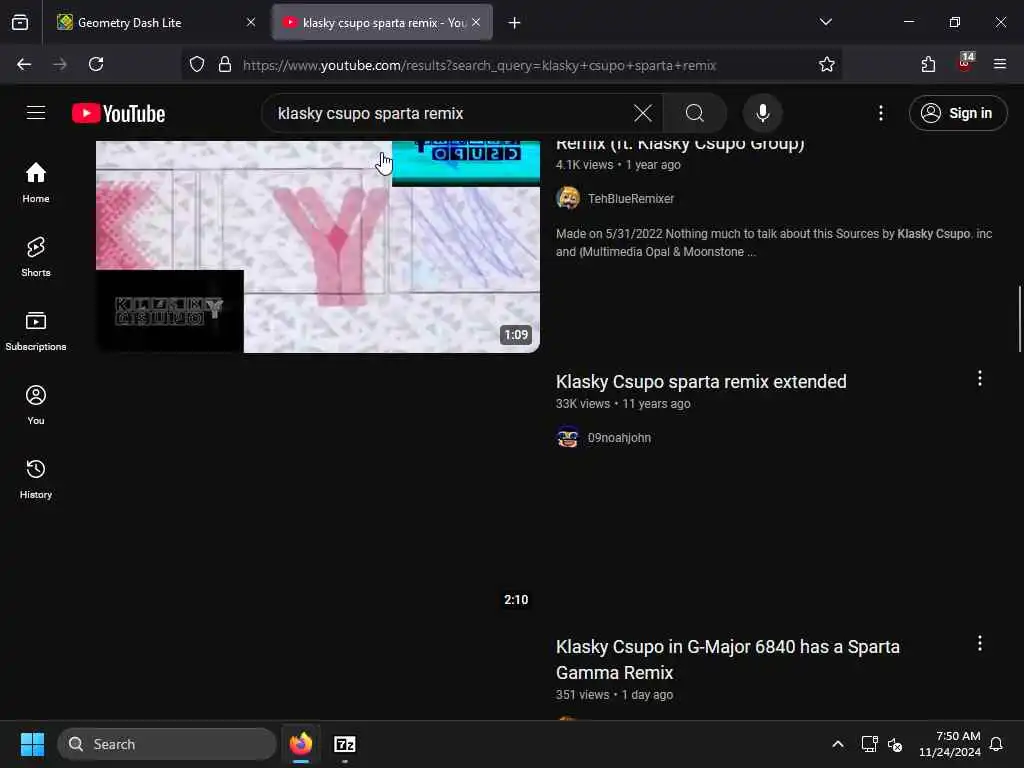View site security lock info

(x=225, y=64)
